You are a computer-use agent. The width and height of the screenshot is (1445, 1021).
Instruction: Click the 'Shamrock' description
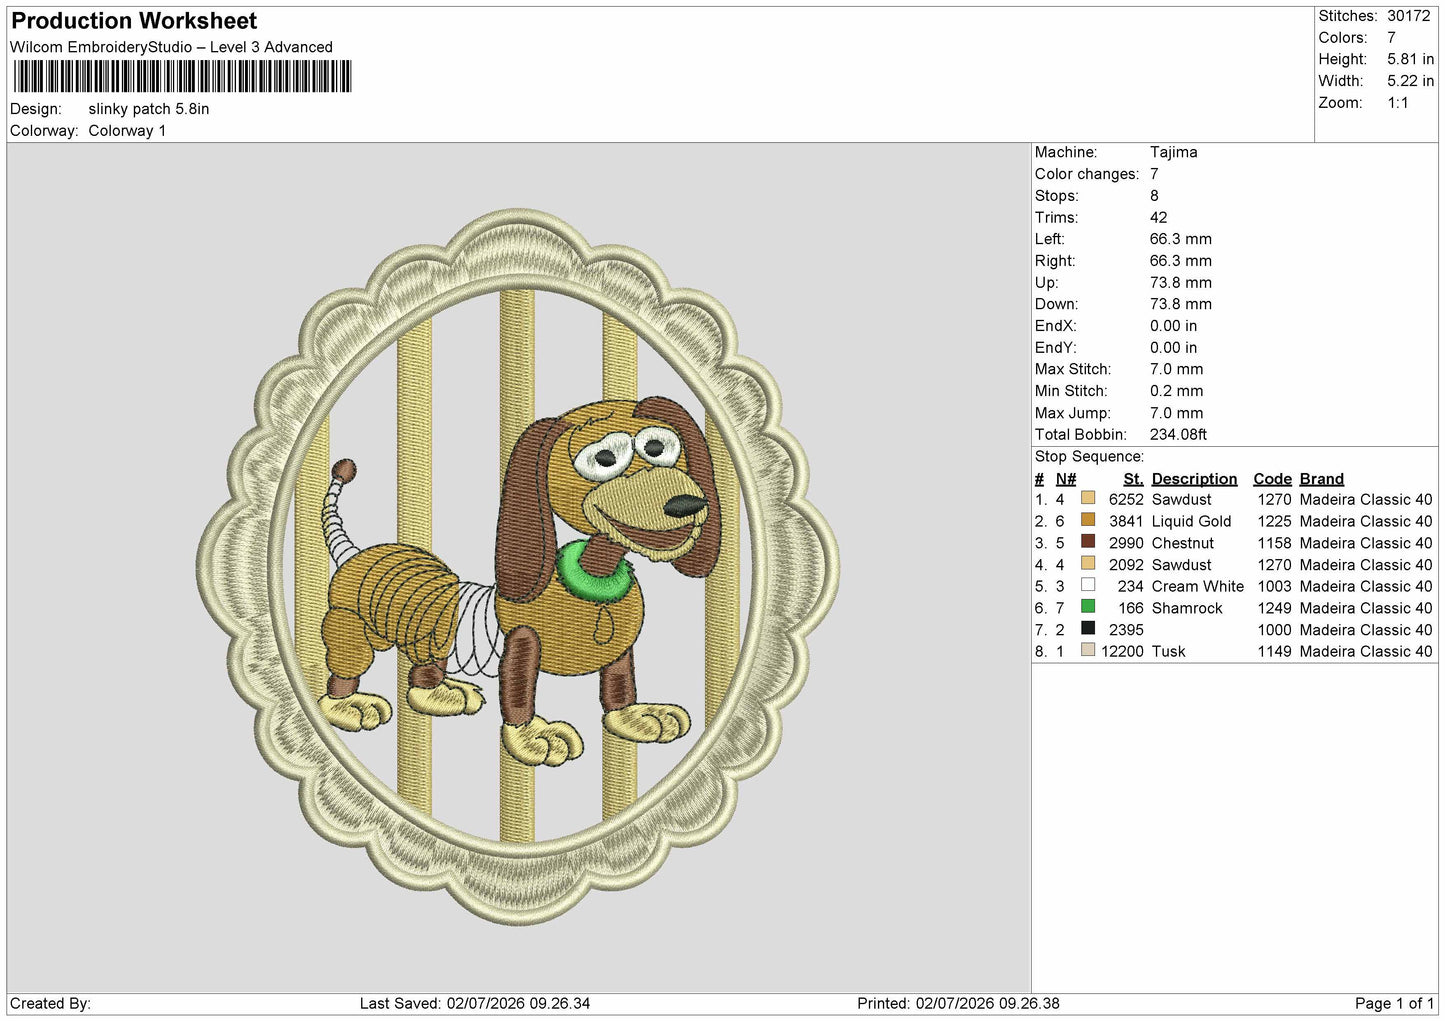1186,608
